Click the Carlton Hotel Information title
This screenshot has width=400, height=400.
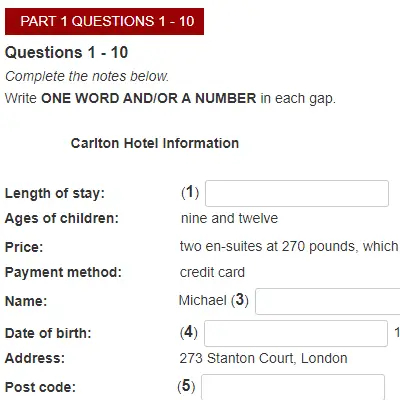coord(155,143)
